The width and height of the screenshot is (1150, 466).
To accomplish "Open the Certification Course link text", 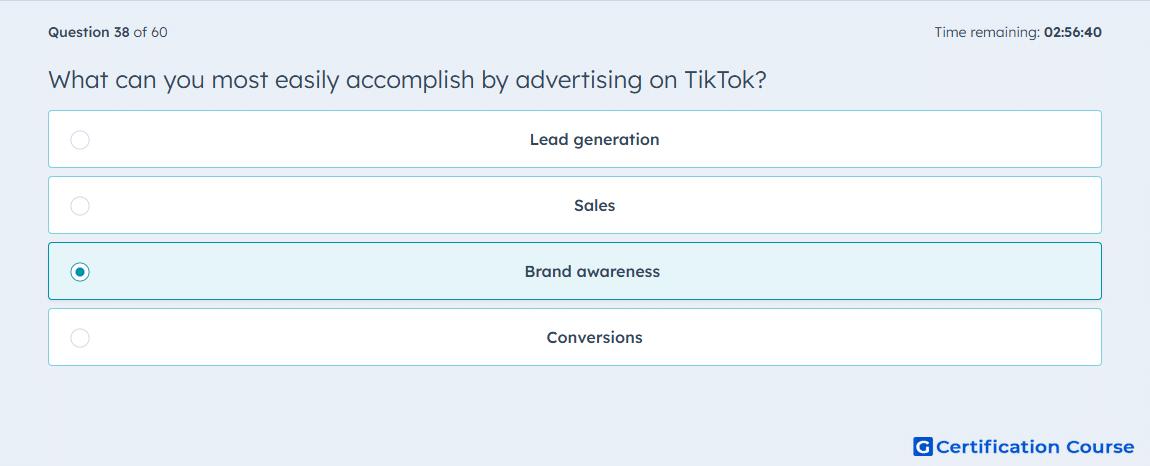I will (1035, 447).
